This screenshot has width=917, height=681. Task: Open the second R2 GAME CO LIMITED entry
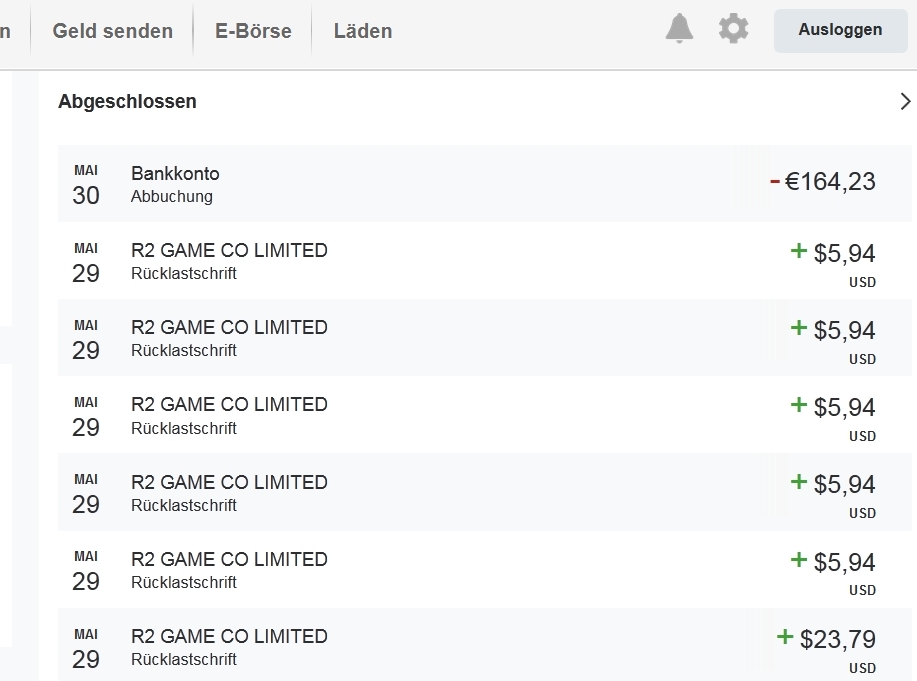[229, 328]
